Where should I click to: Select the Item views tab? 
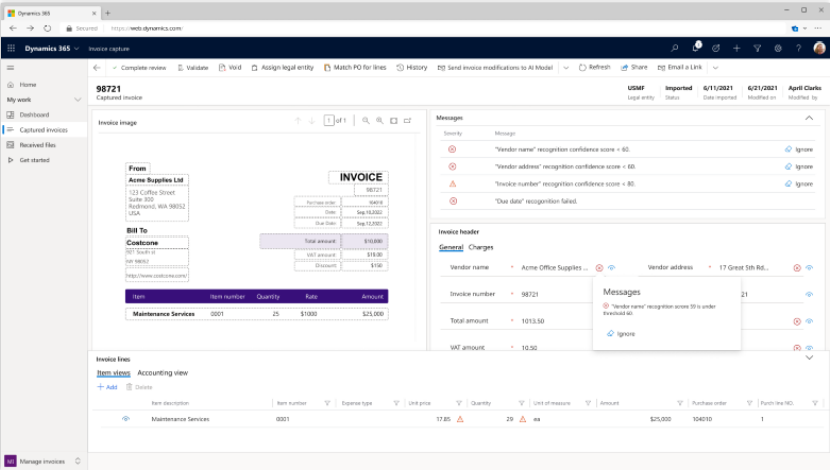[x=113, y=373]
